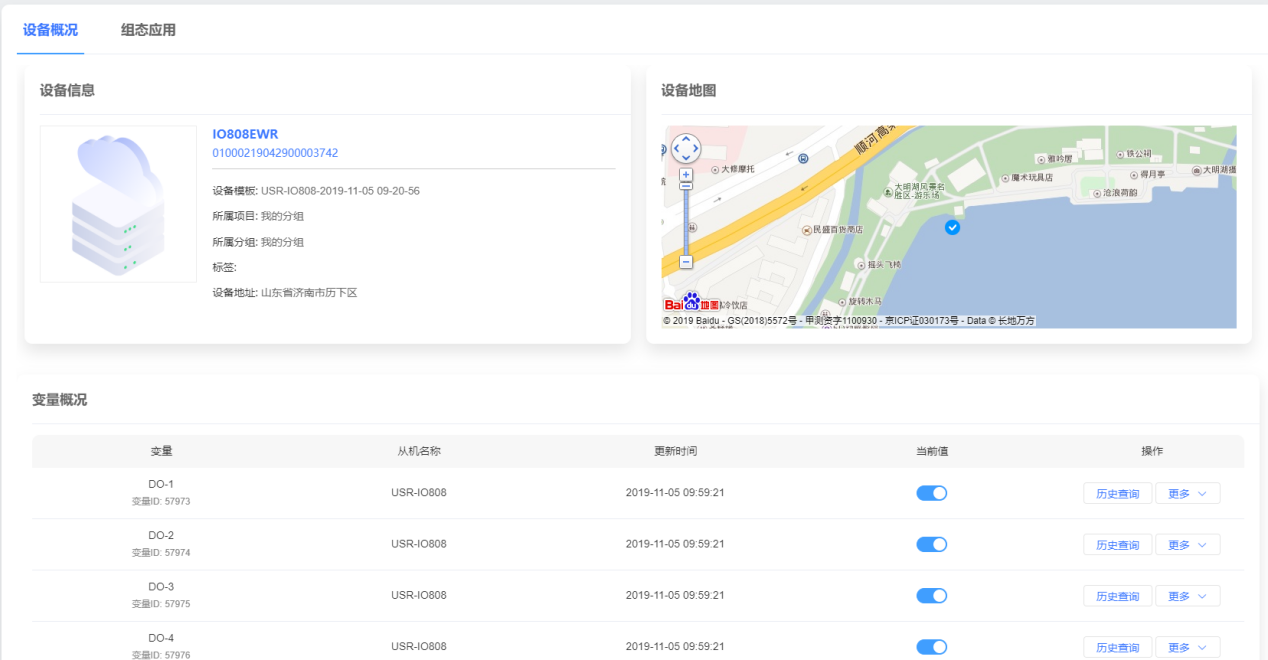Click 历史查询 in the DO-4 row
This screenshot has width=1268, height=660.
click(1117, 647)
